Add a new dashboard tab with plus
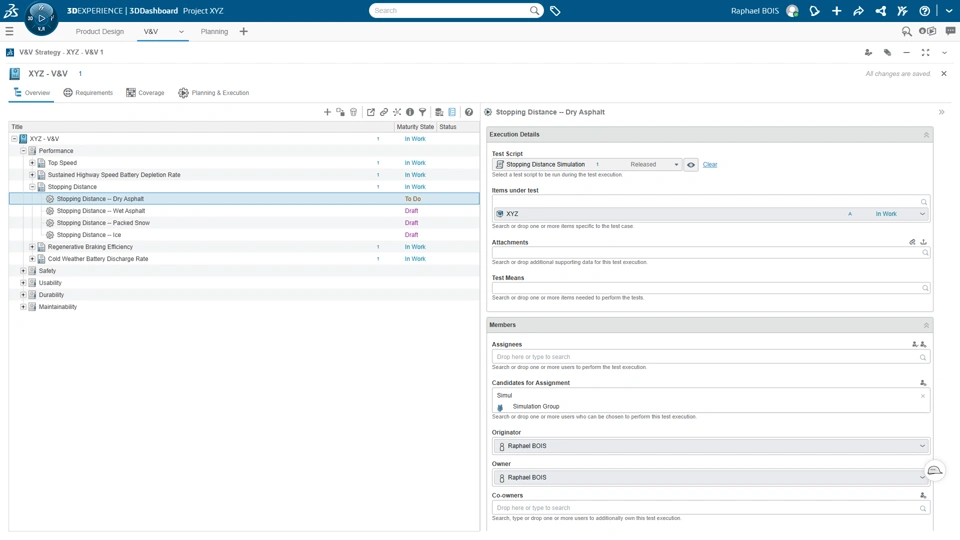 (x=244, y=31)
